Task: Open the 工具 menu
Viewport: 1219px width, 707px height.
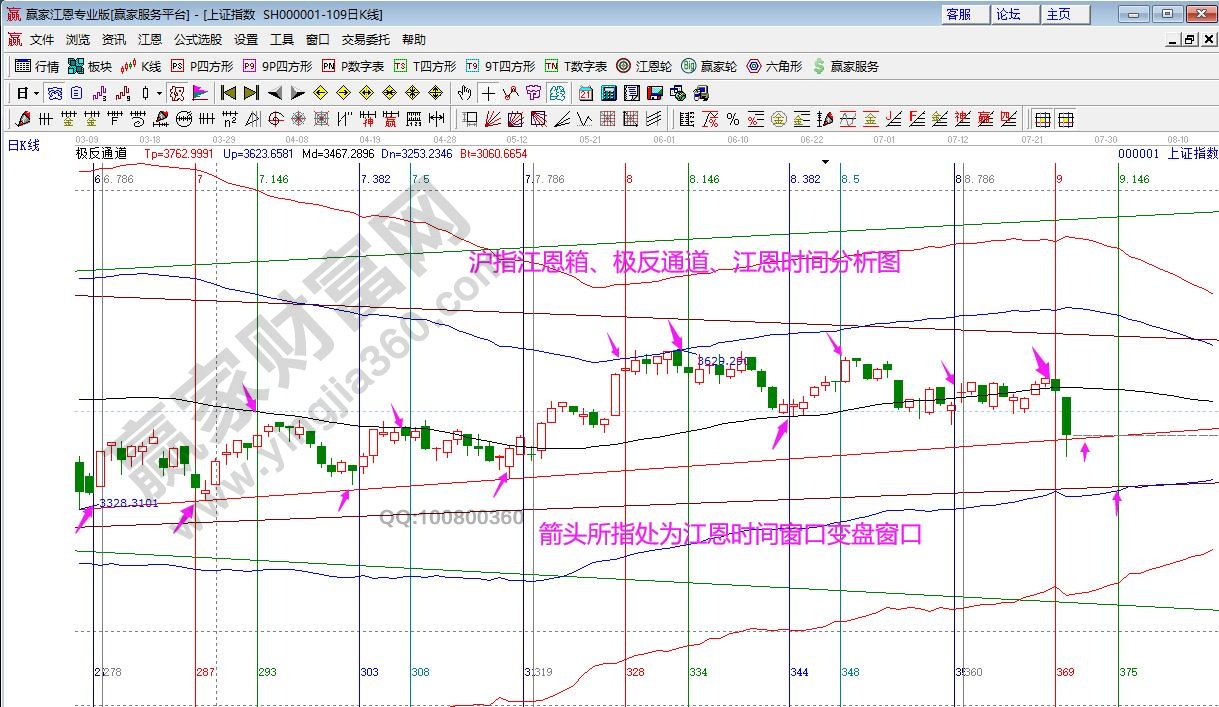Action: [281, 39]
